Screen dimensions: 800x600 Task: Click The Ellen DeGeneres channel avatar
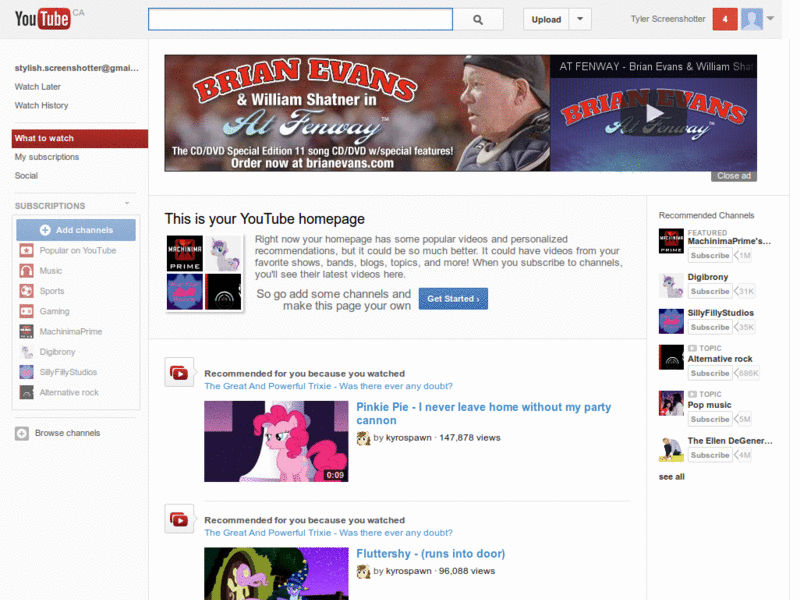click(x=671, y=449)
